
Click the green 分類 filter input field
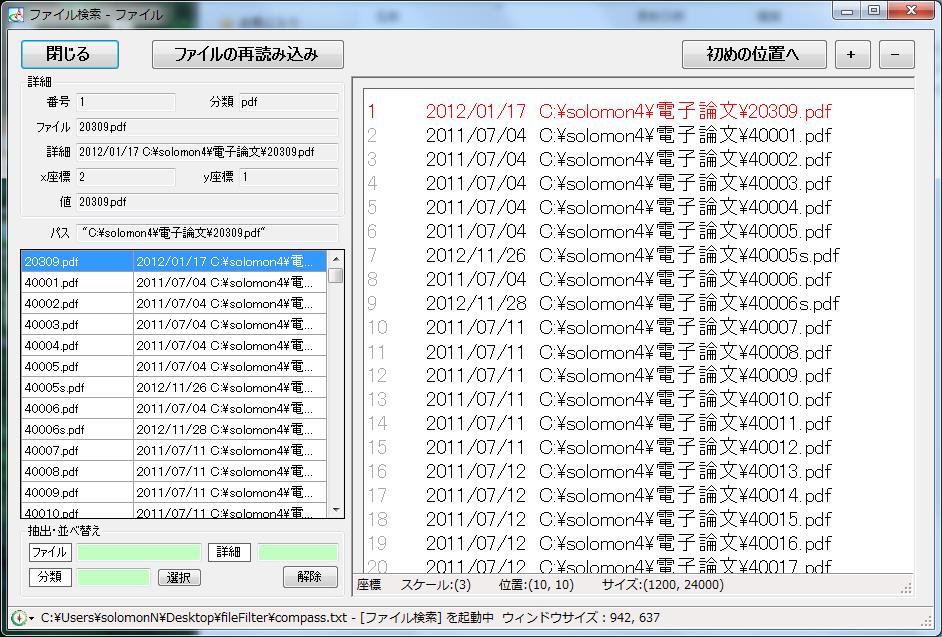[114, 577]
